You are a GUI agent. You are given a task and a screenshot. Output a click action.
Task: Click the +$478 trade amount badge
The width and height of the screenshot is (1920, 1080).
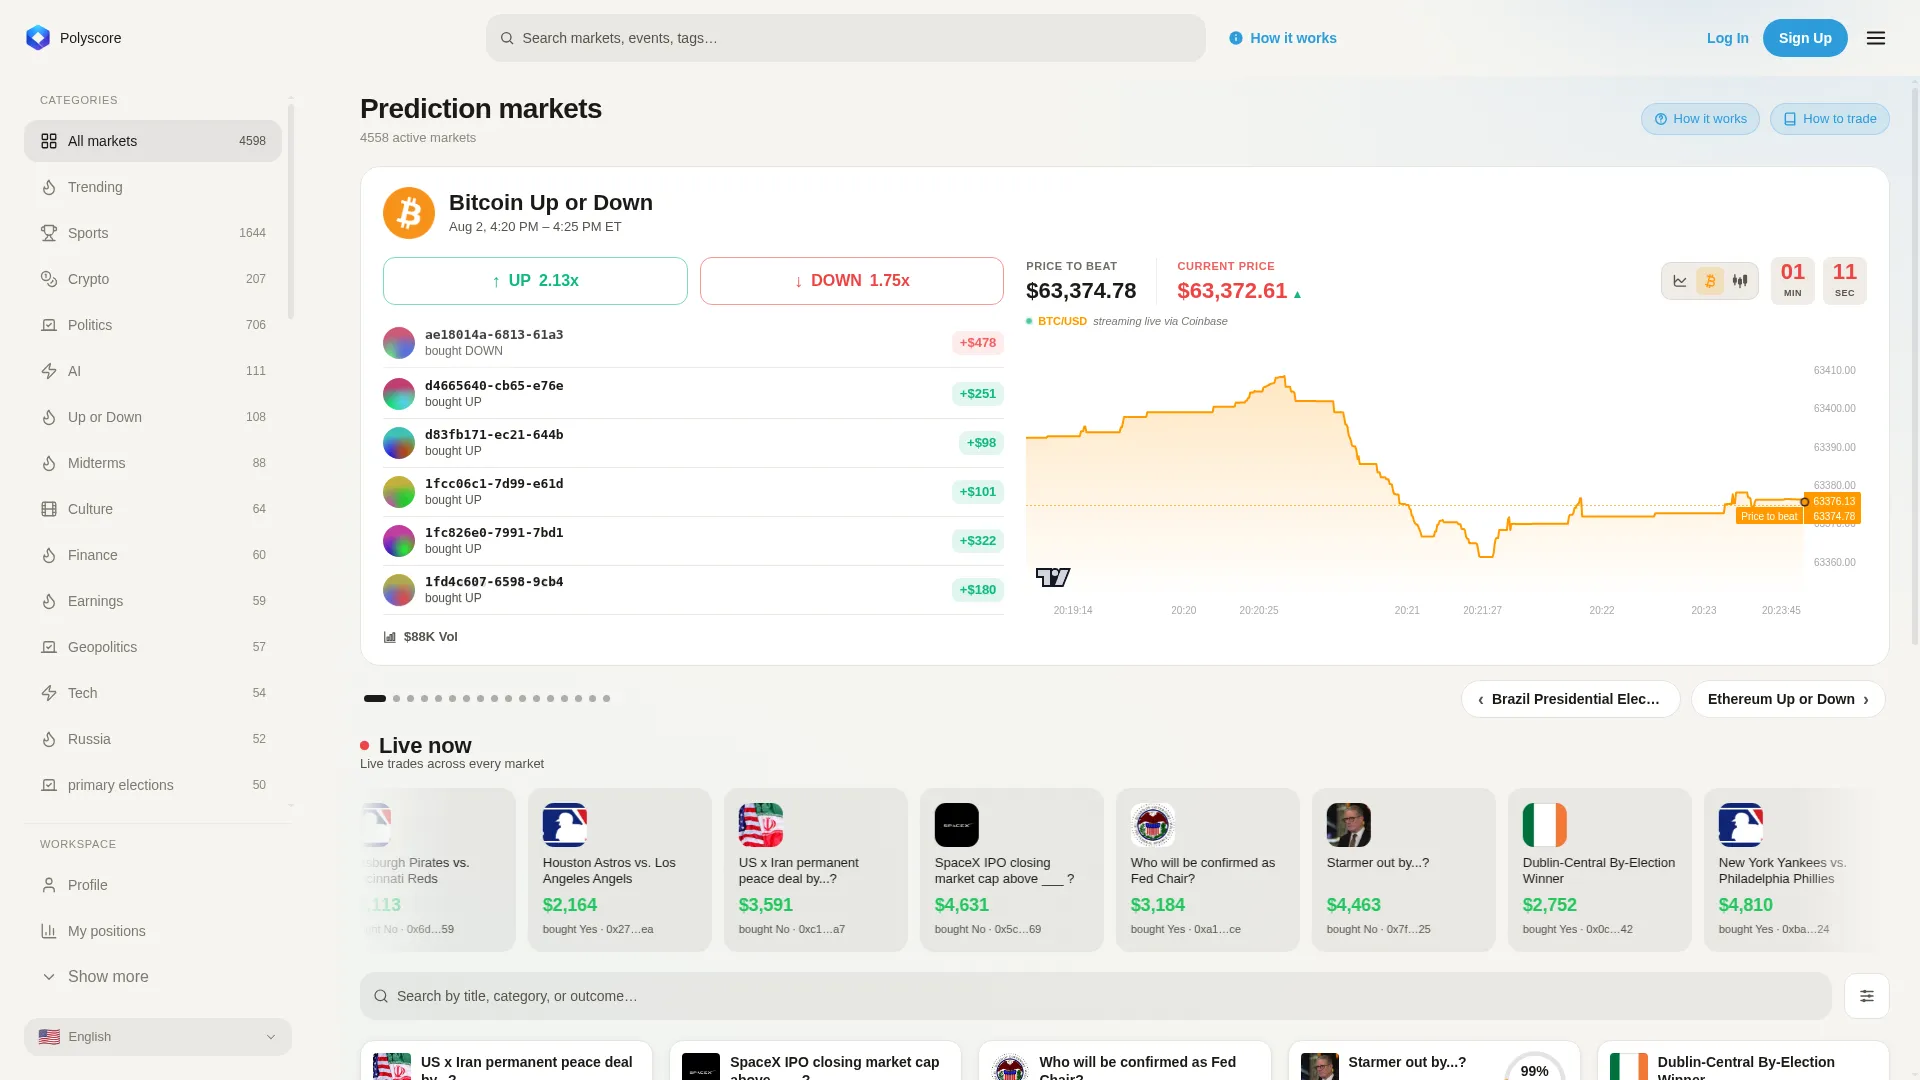978,343
